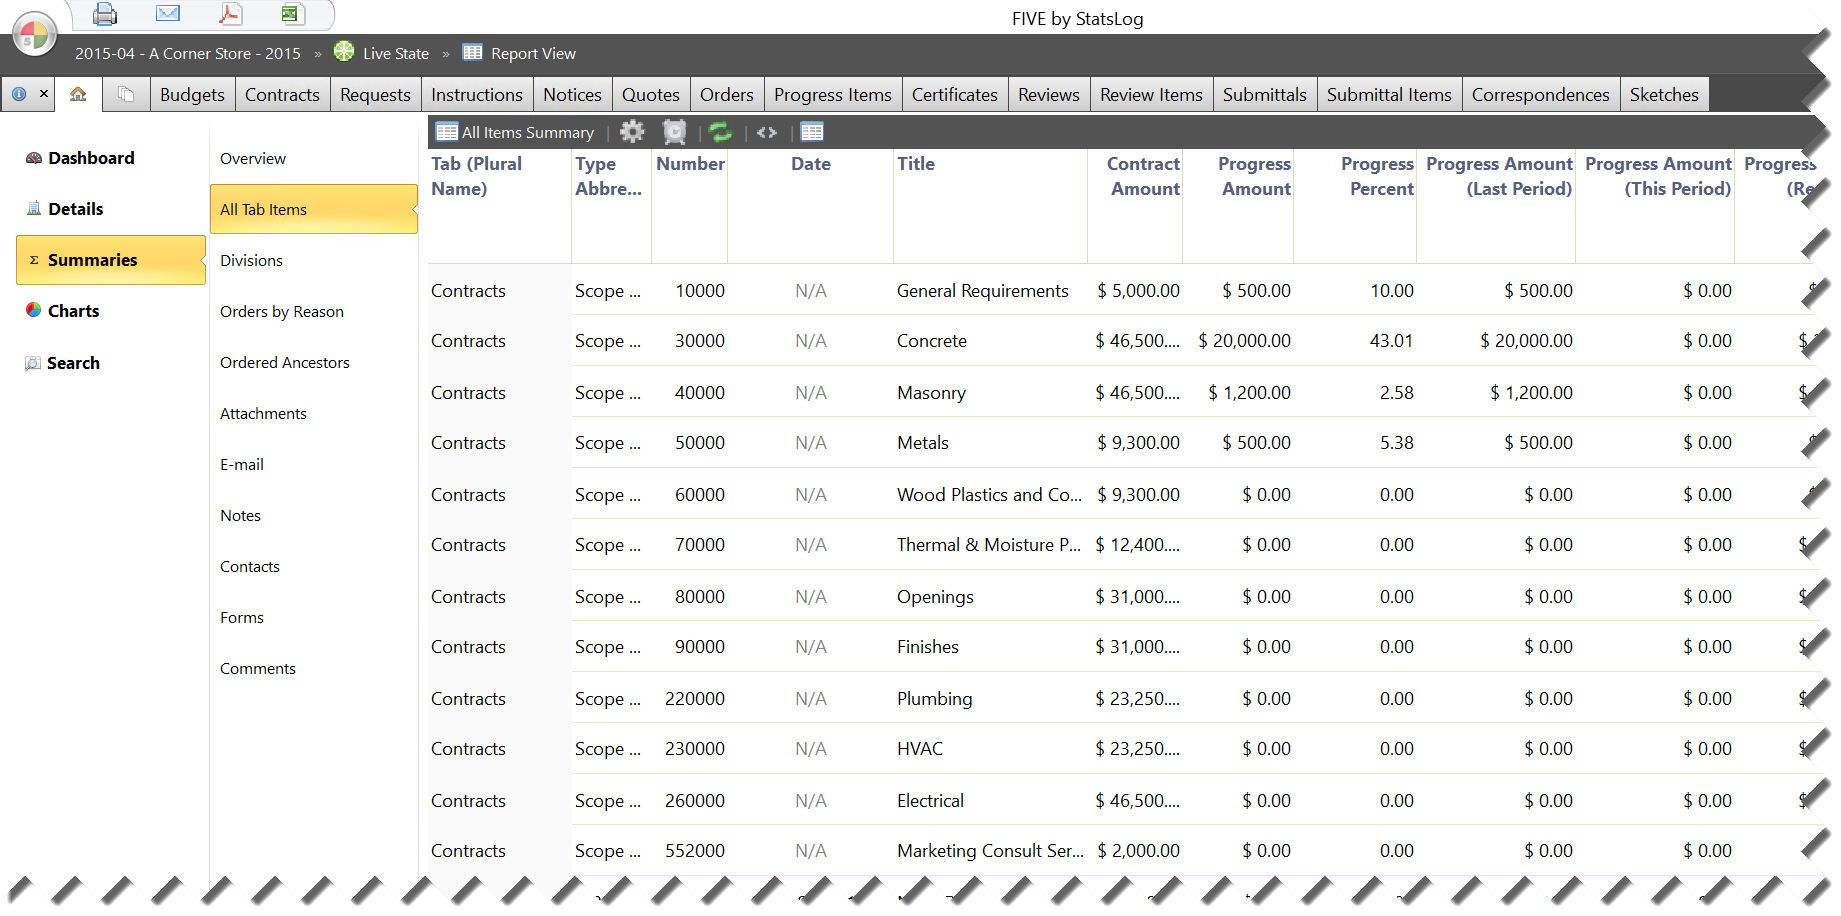Viewport: 1841px width, 916px height.
Task: Open the Notices tab
Action: click(x=572, y=95)
